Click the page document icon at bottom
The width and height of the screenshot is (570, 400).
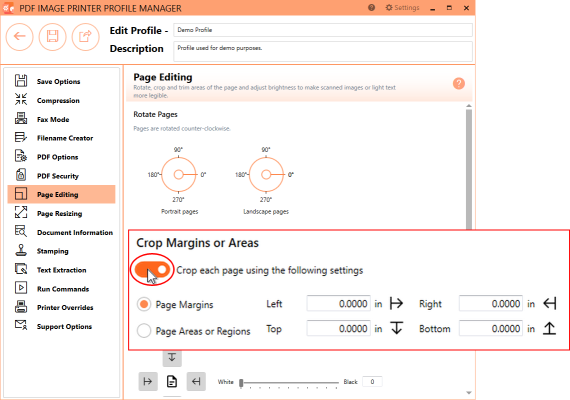[x=172, y=381]
